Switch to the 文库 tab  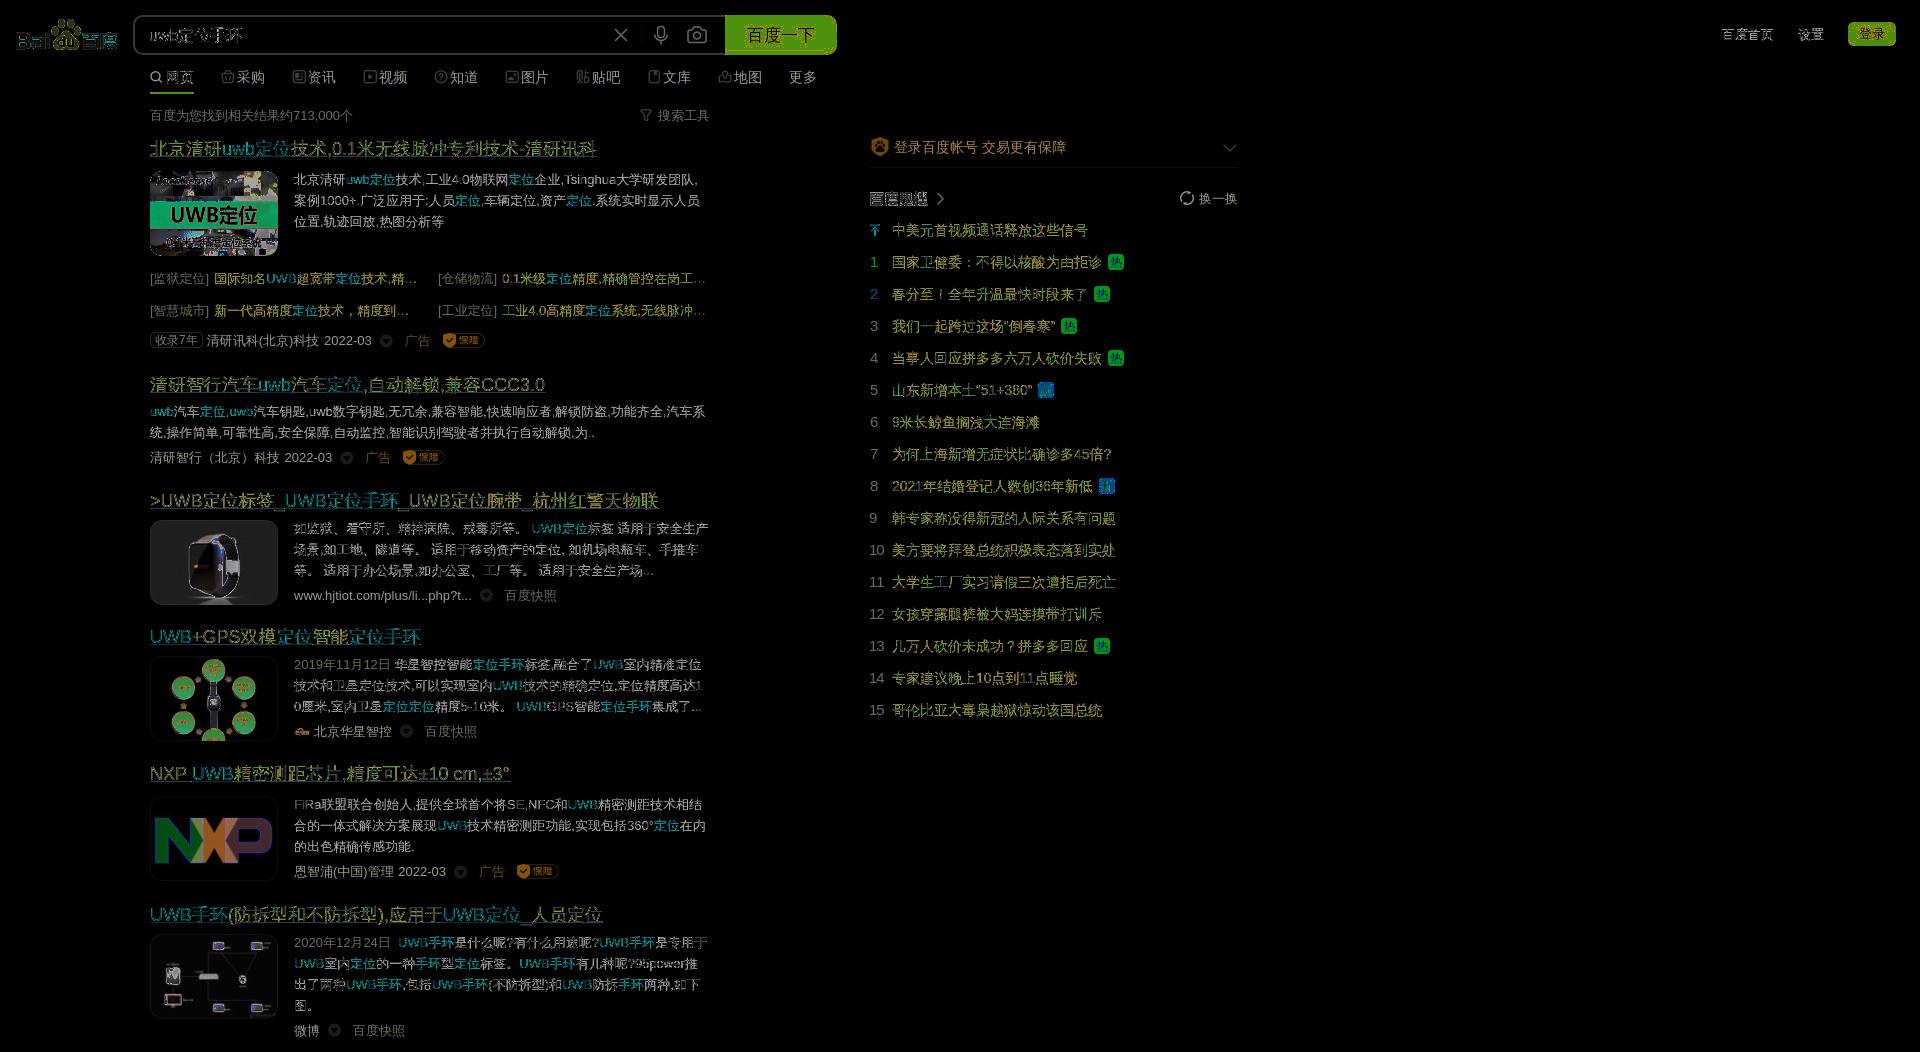669,77
